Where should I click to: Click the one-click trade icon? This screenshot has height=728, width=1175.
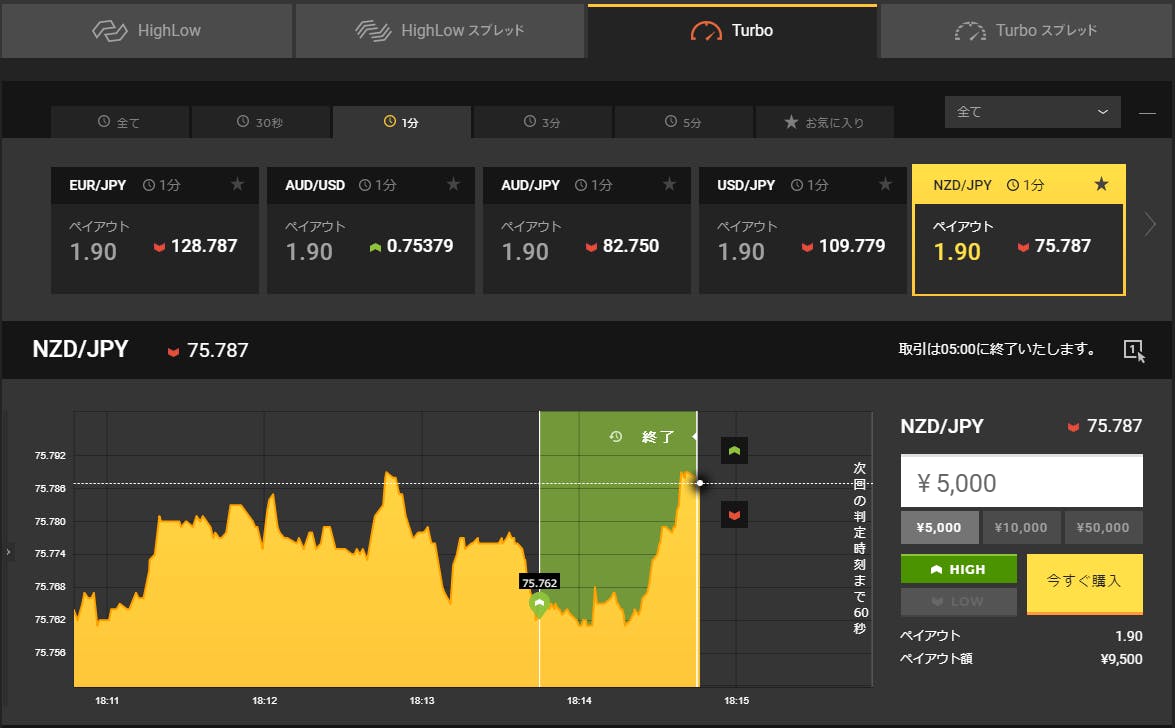[1133, 349]
